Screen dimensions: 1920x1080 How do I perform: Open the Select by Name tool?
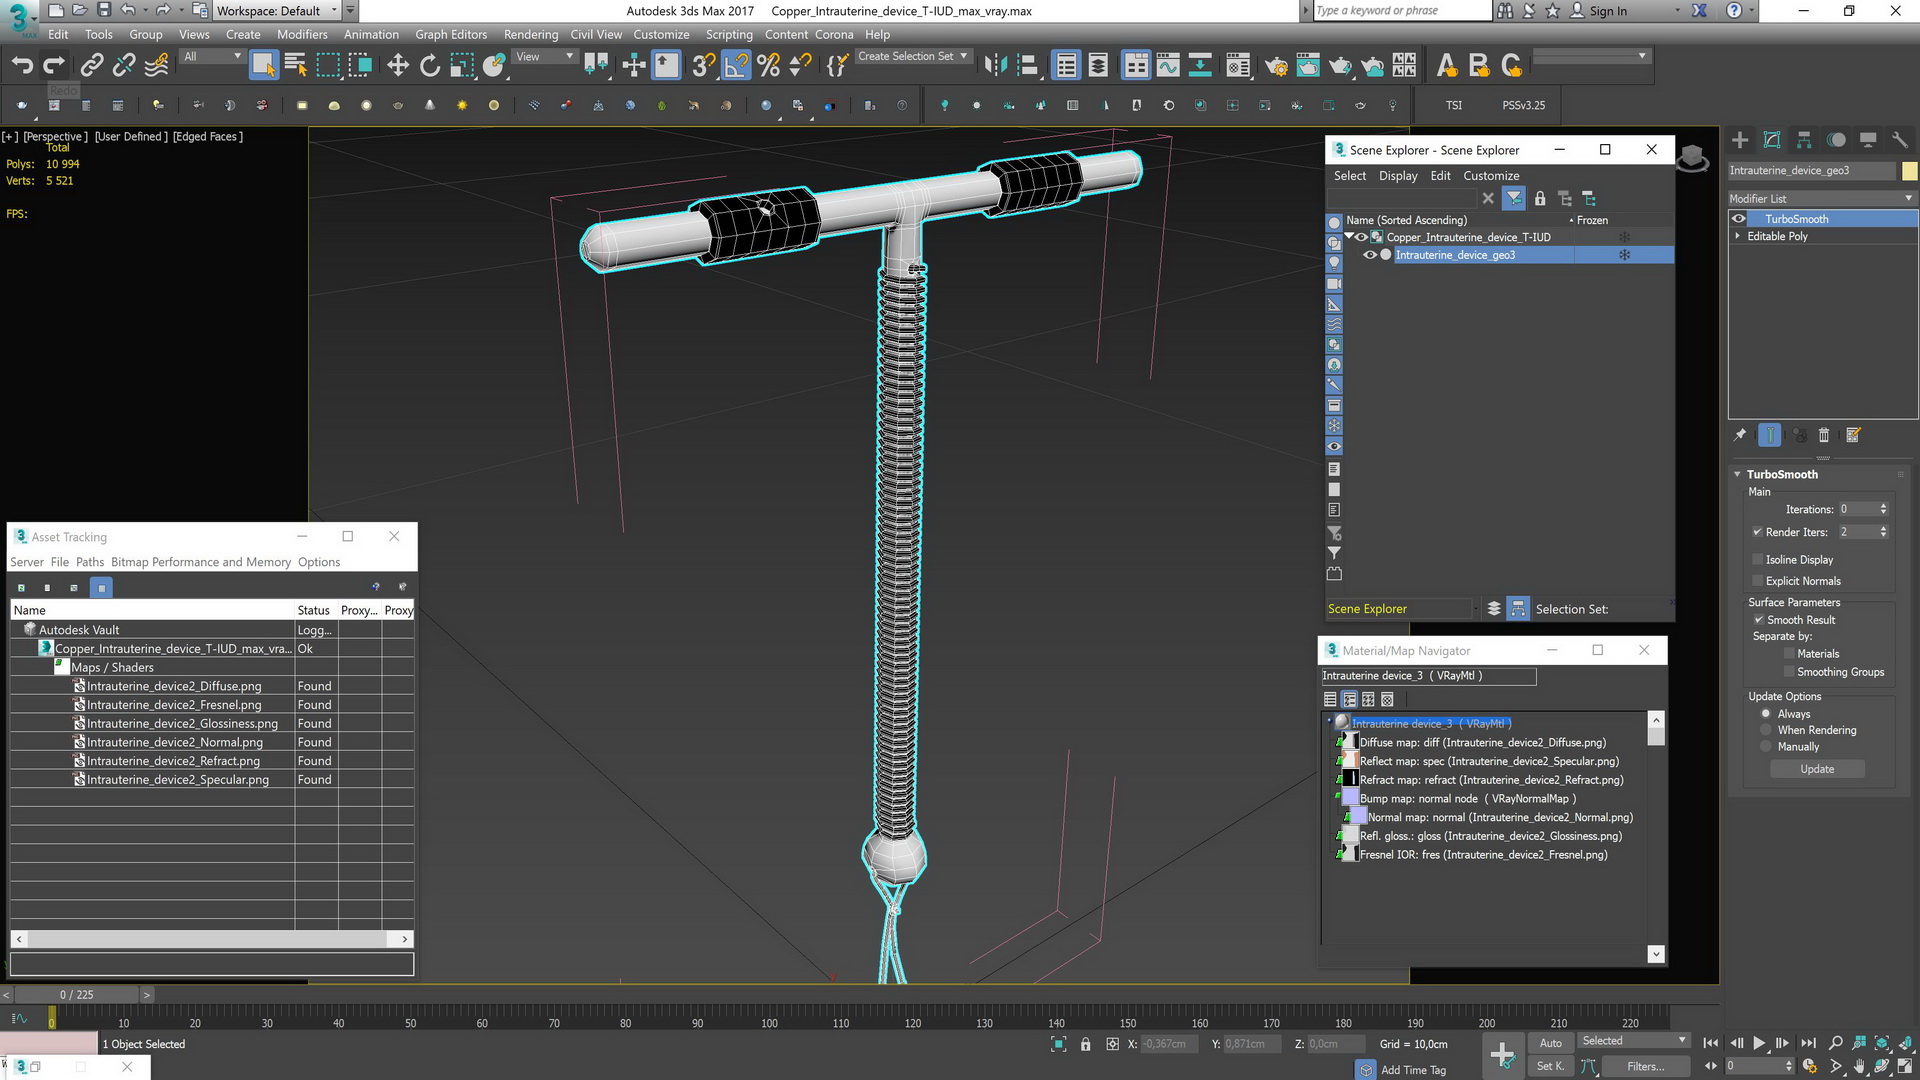tap(296, 66)
